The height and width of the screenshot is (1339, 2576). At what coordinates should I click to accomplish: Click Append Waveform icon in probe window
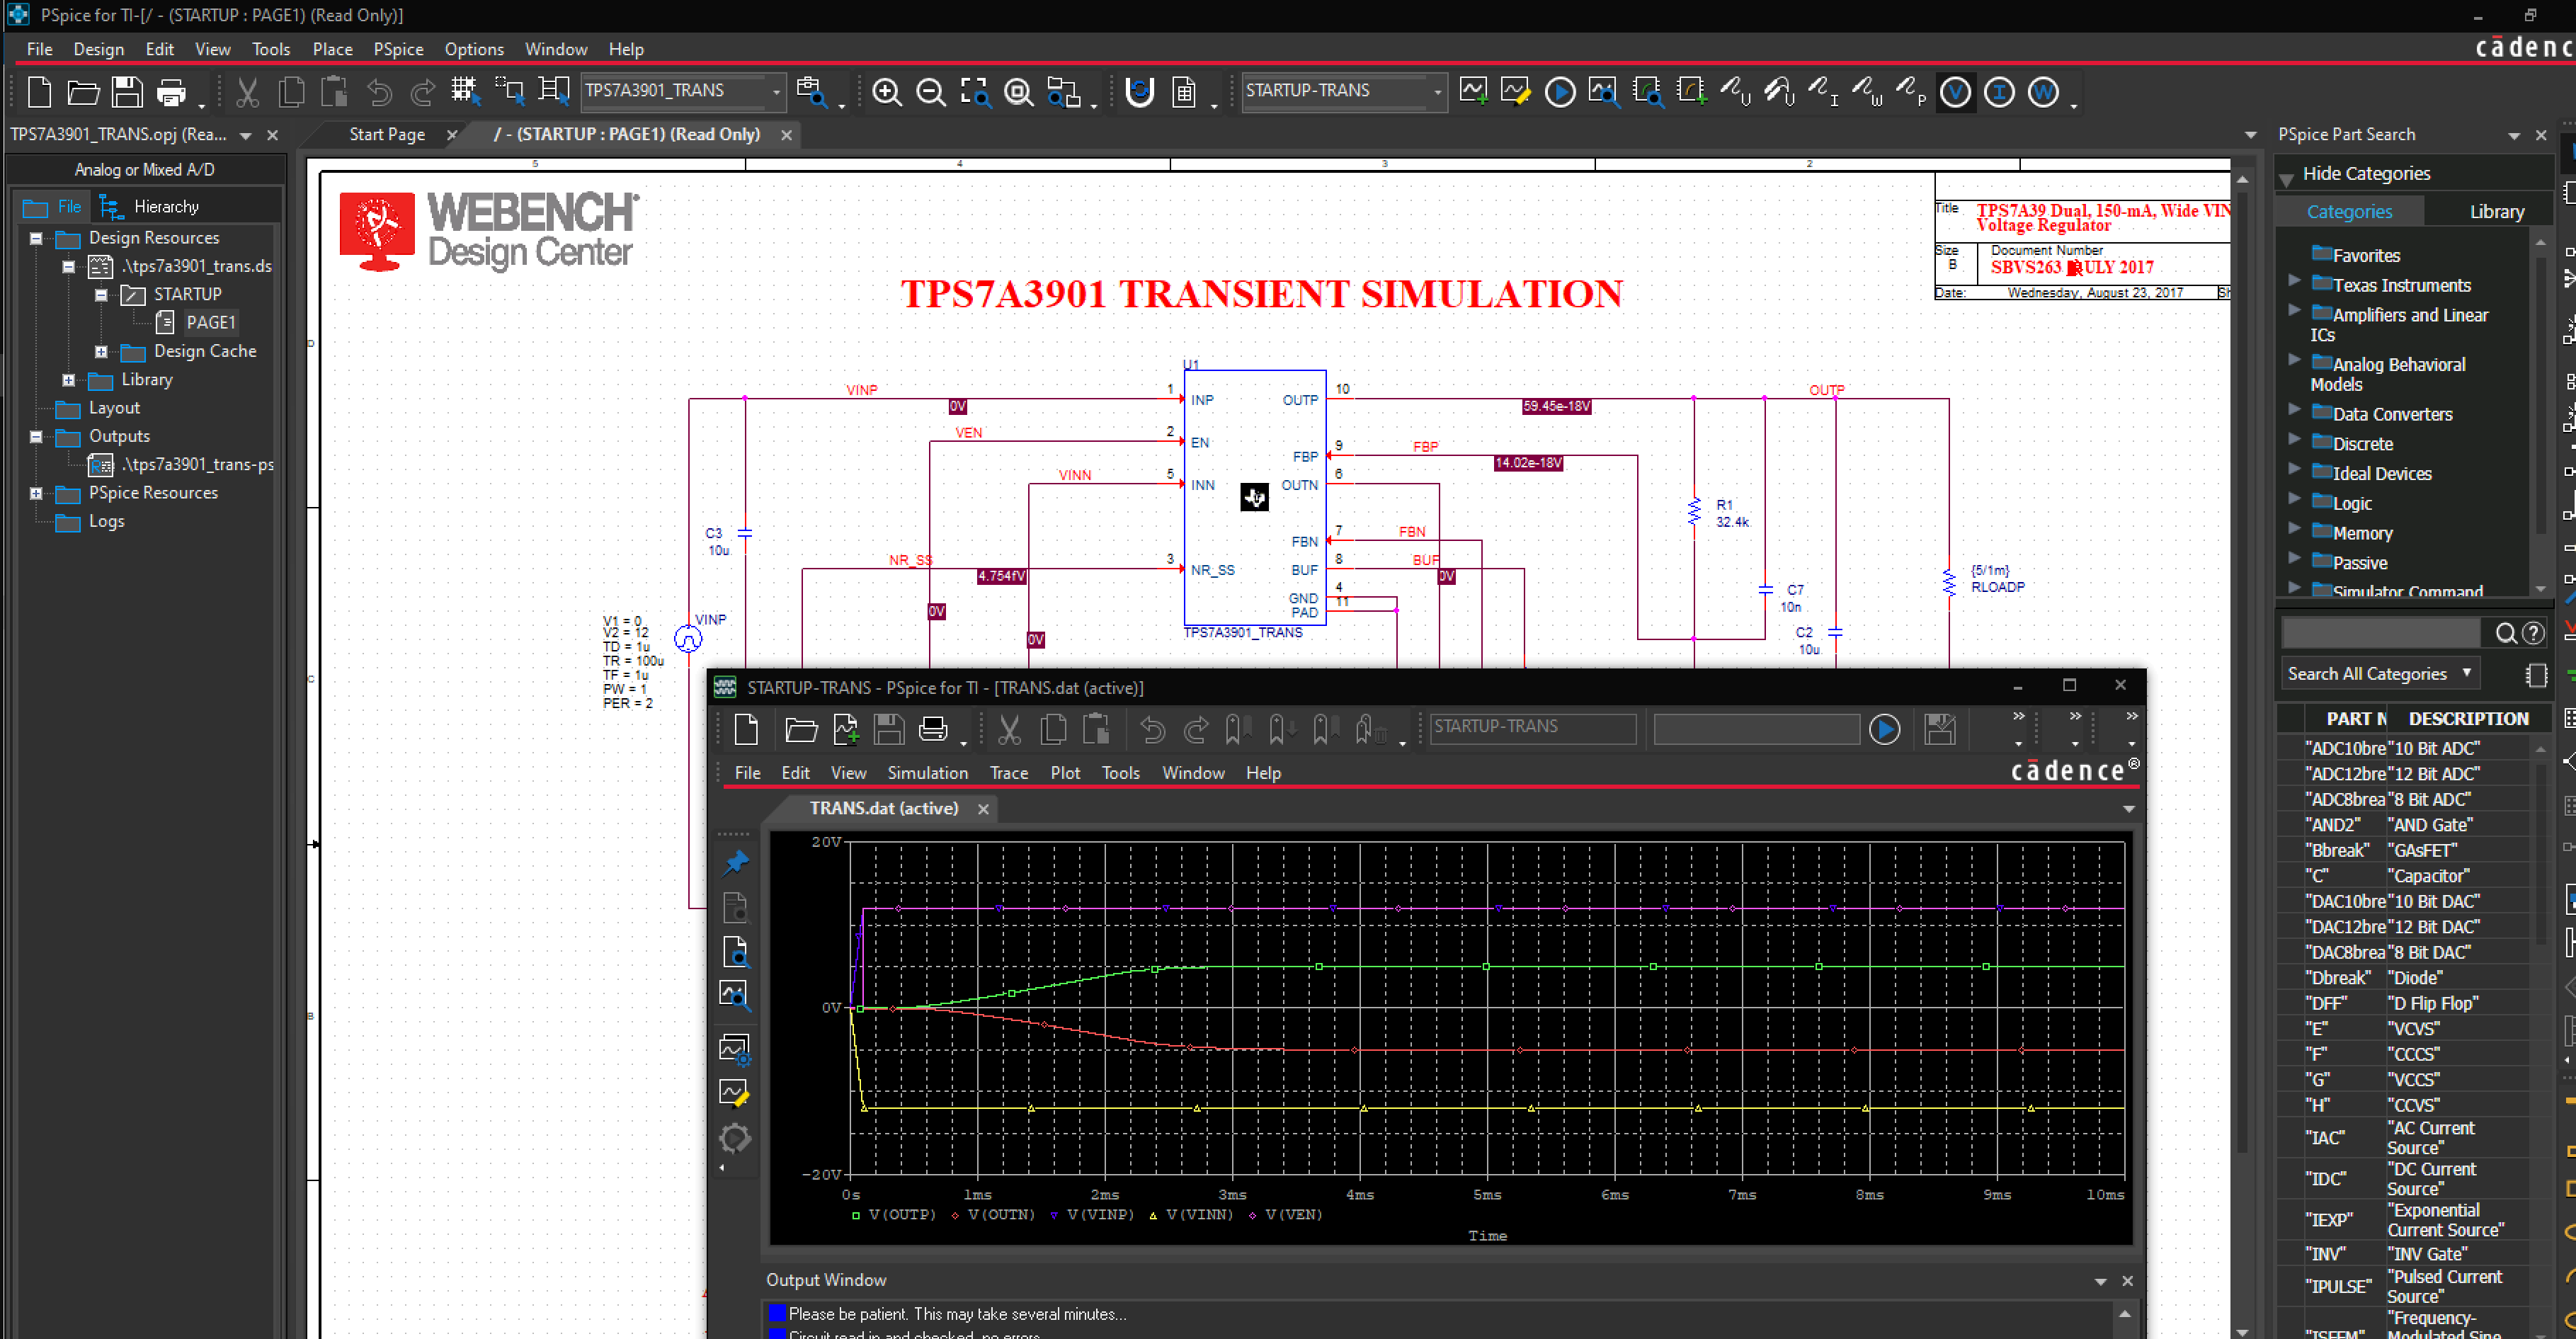pos(846,729)
